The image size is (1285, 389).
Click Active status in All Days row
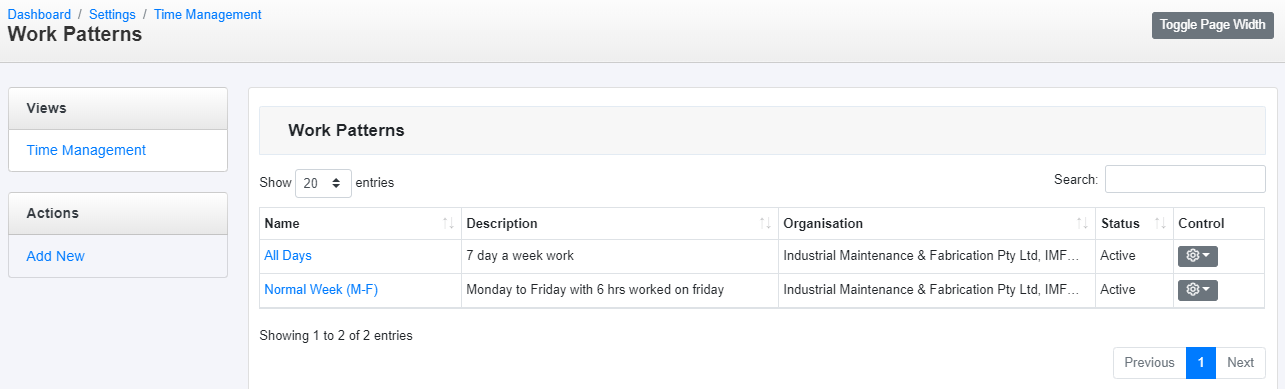(x=1119, y=256)
